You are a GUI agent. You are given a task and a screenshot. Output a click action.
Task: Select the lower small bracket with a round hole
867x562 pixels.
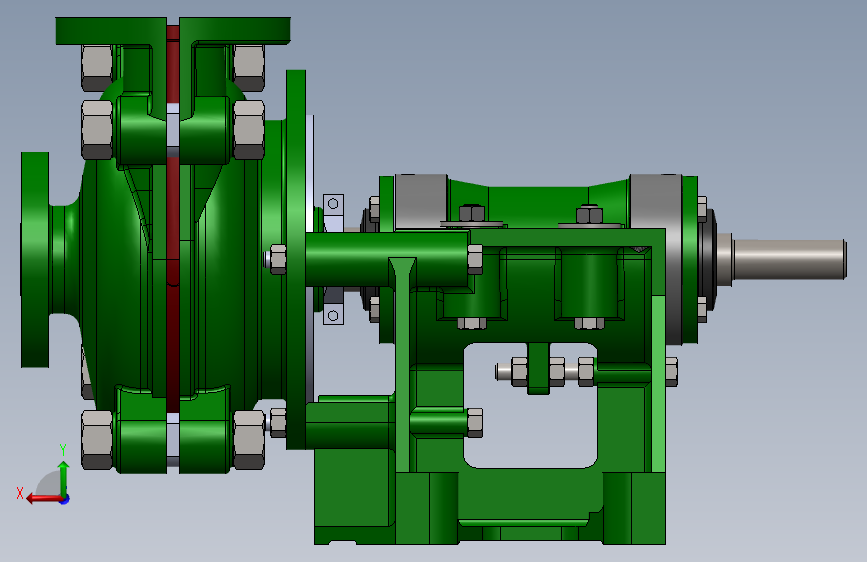(x=333, y=313)
